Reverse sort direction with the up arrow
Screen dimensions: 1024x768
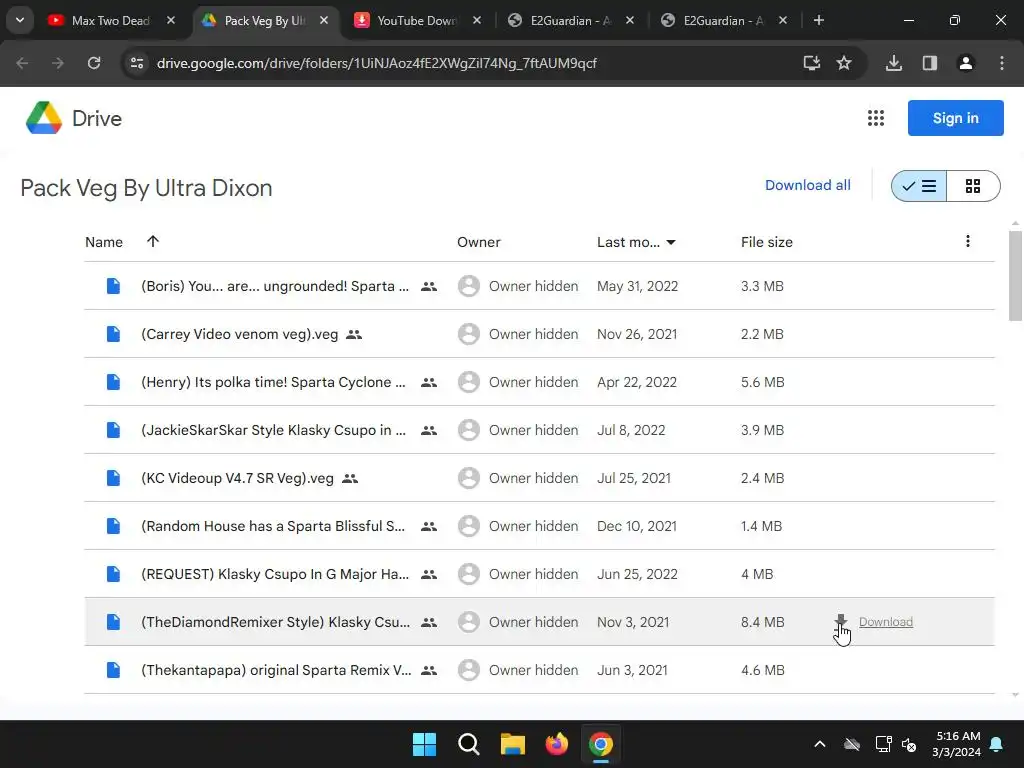click(153, 242)
